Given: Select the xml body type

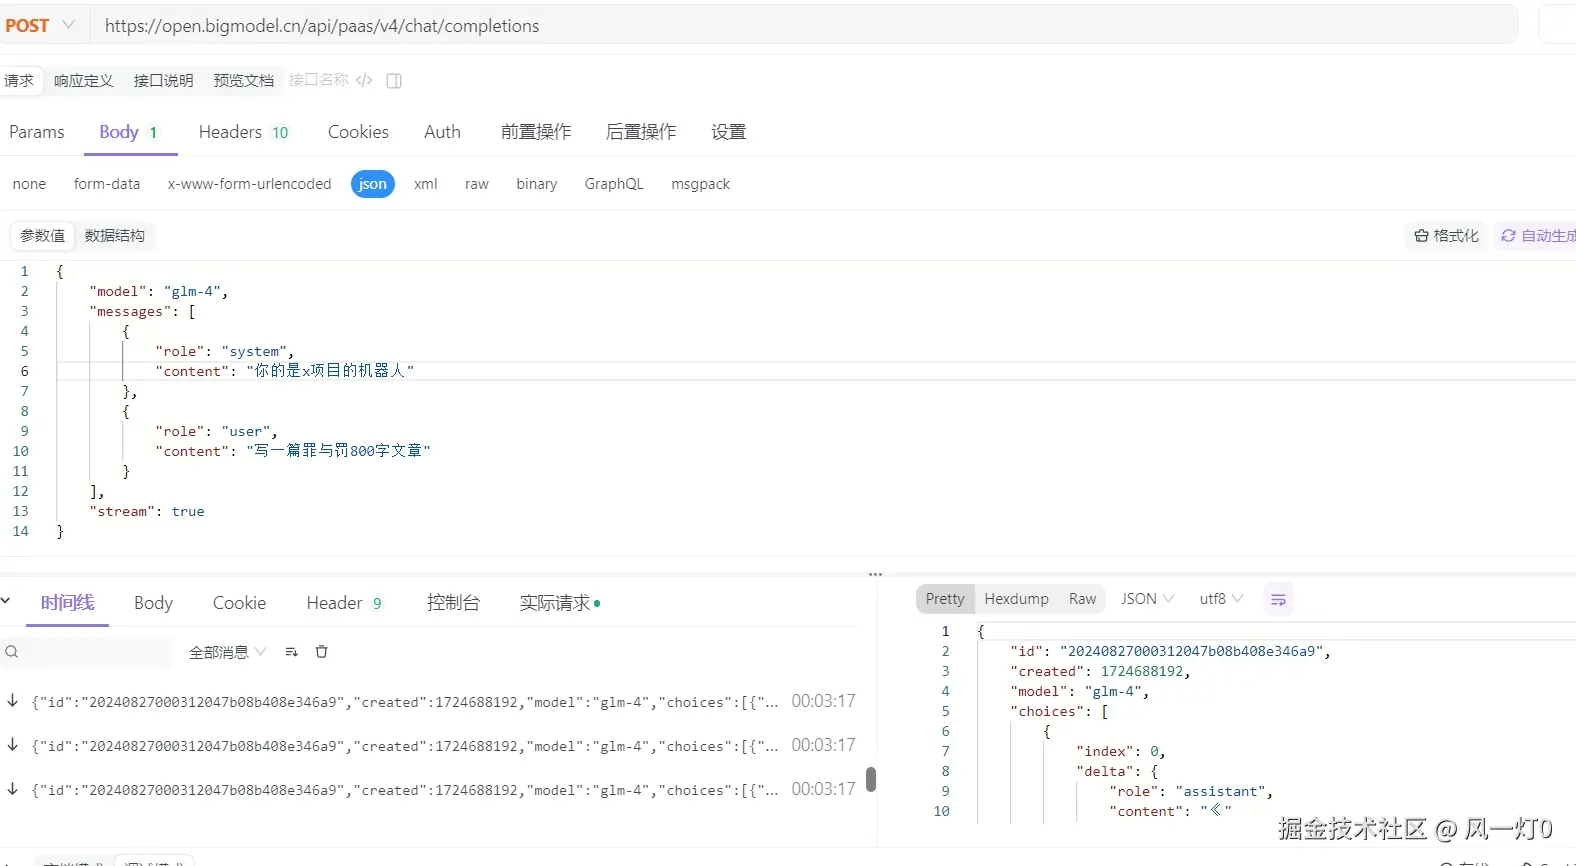Looking at the screenshot, I should tap(426, 184).
